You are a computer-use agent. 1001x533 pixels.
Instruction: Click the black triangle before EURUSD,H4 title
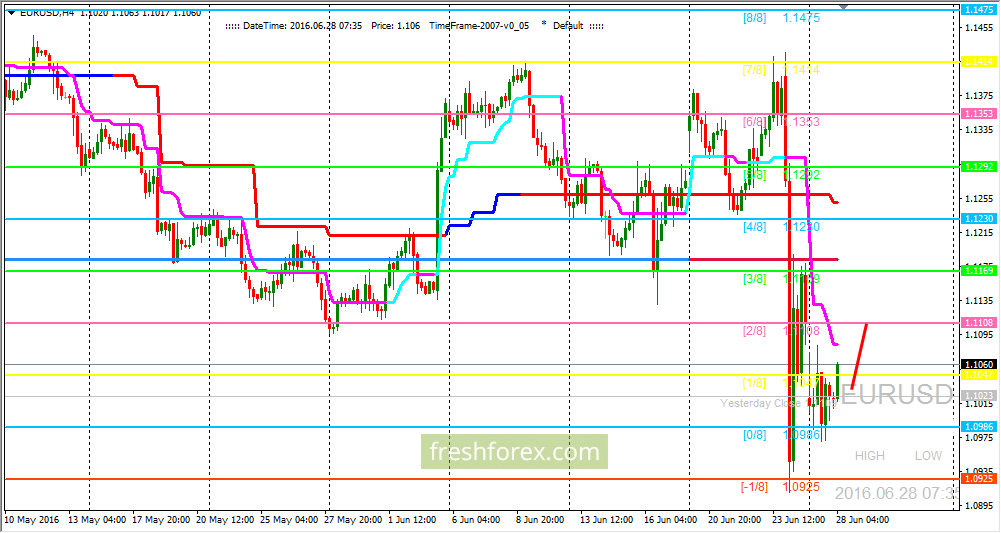tap(11, 13)
